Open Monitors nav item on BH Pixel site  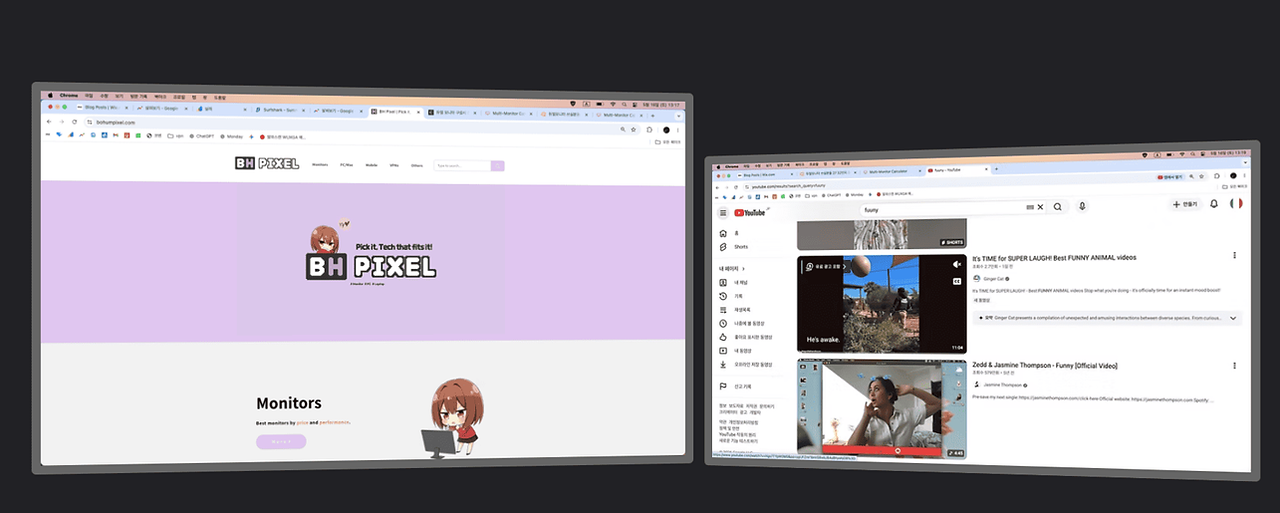(x=320, y=164)
